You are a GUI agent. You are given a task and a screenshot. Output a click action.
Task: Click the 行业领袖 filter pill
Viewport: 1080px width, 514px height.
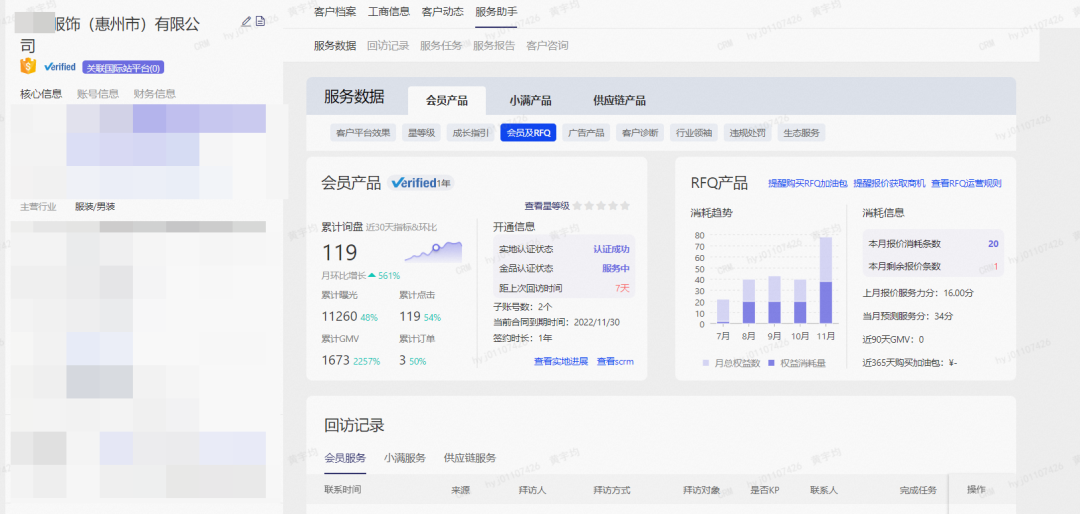tap(694, 133)
